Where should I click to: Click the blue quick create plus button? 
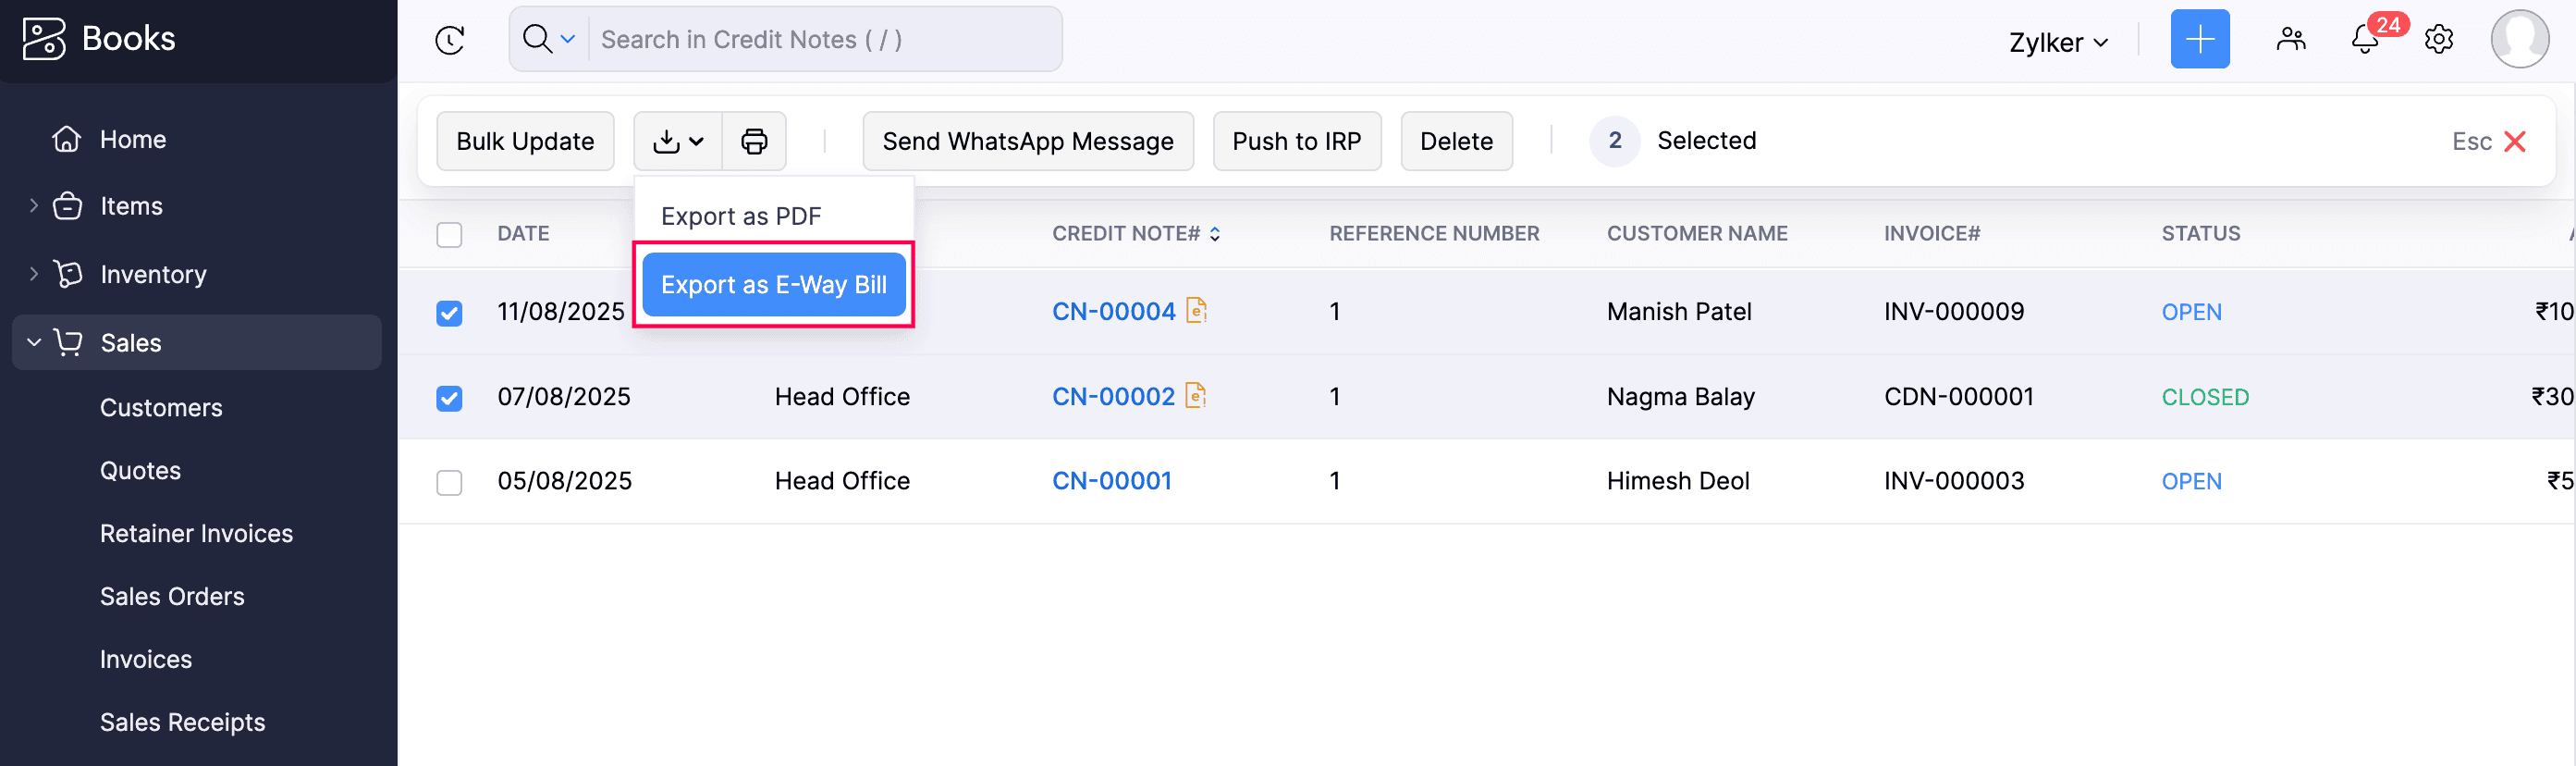coord(2199,40)
